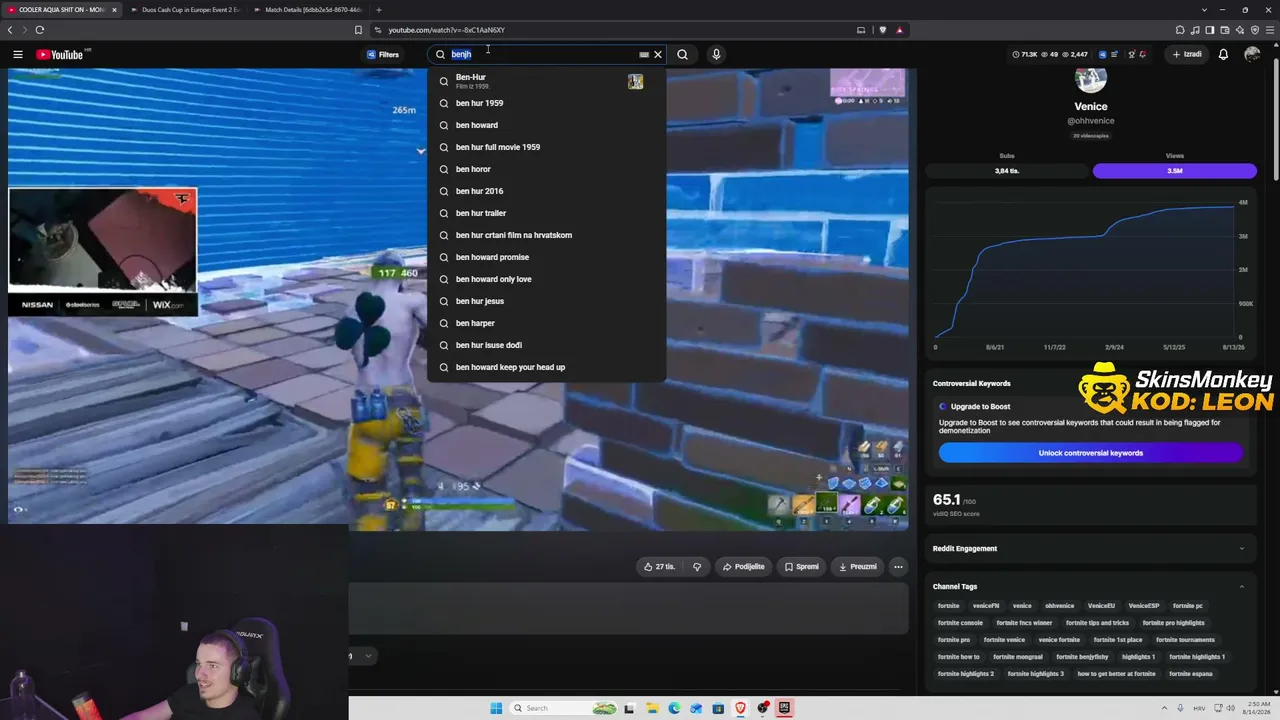Choose the 'ben horor' suggestion
The image size is (1280, 720).
(x=546, y=169)
